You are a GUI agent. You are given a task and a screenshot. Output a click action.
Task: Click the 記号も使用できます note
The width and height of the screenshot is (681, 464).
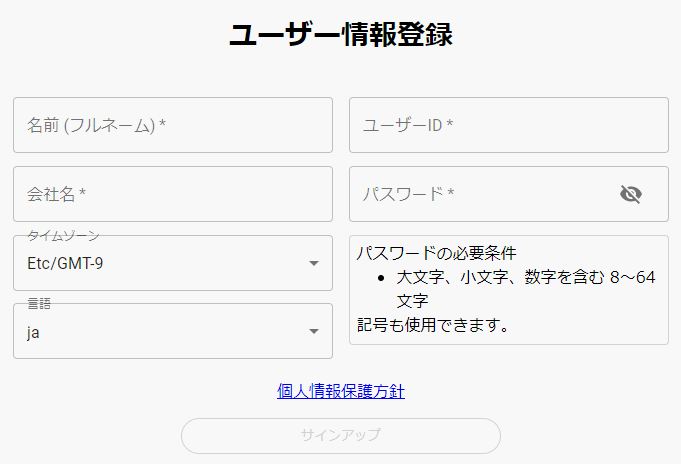433,325
